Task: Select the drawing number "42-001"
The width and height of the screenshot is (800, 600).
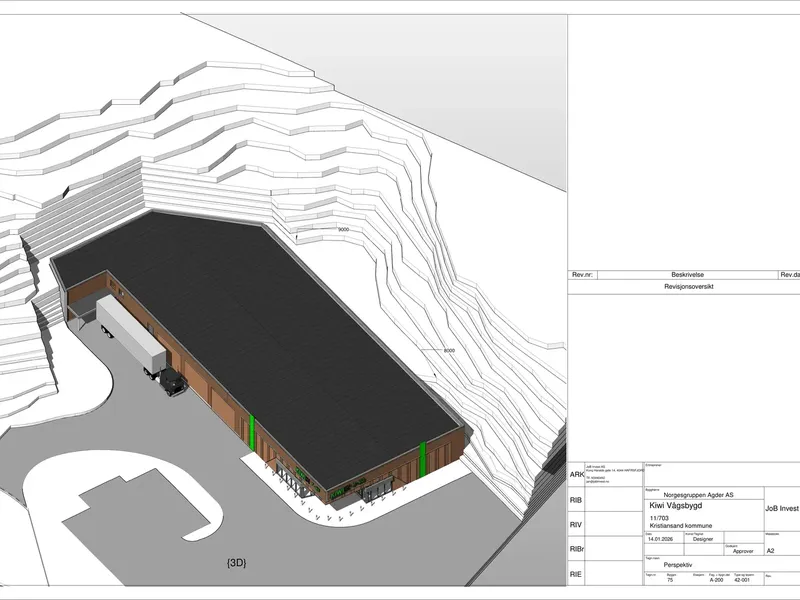Action: tap(742, 580)
